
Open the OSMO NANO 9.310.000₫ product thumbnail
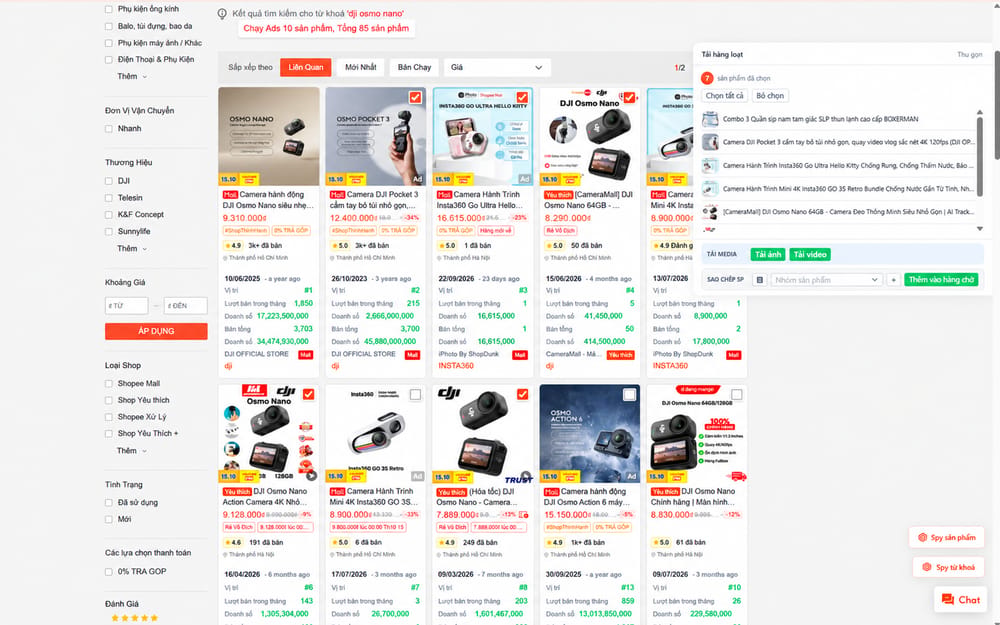pyautogui.click(x=268, y=136)
